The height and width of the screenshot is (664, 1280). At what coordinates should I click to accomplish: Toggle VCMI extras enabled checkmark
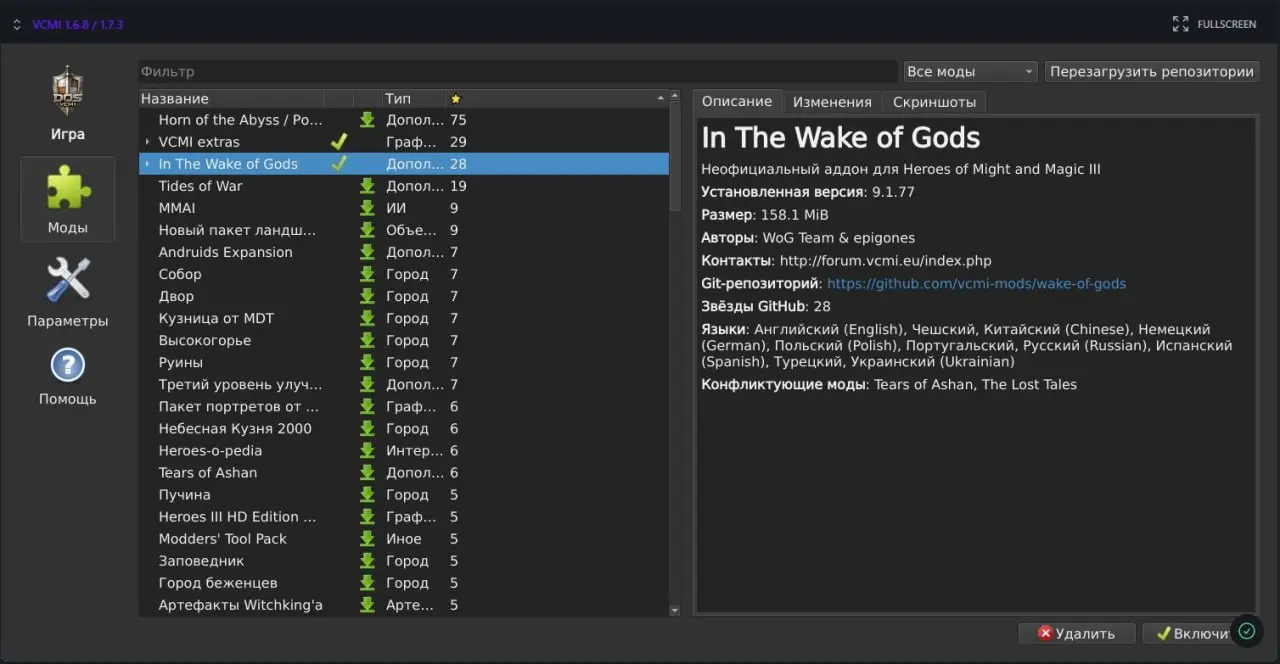pyautogui.click(x=339, y=142)
